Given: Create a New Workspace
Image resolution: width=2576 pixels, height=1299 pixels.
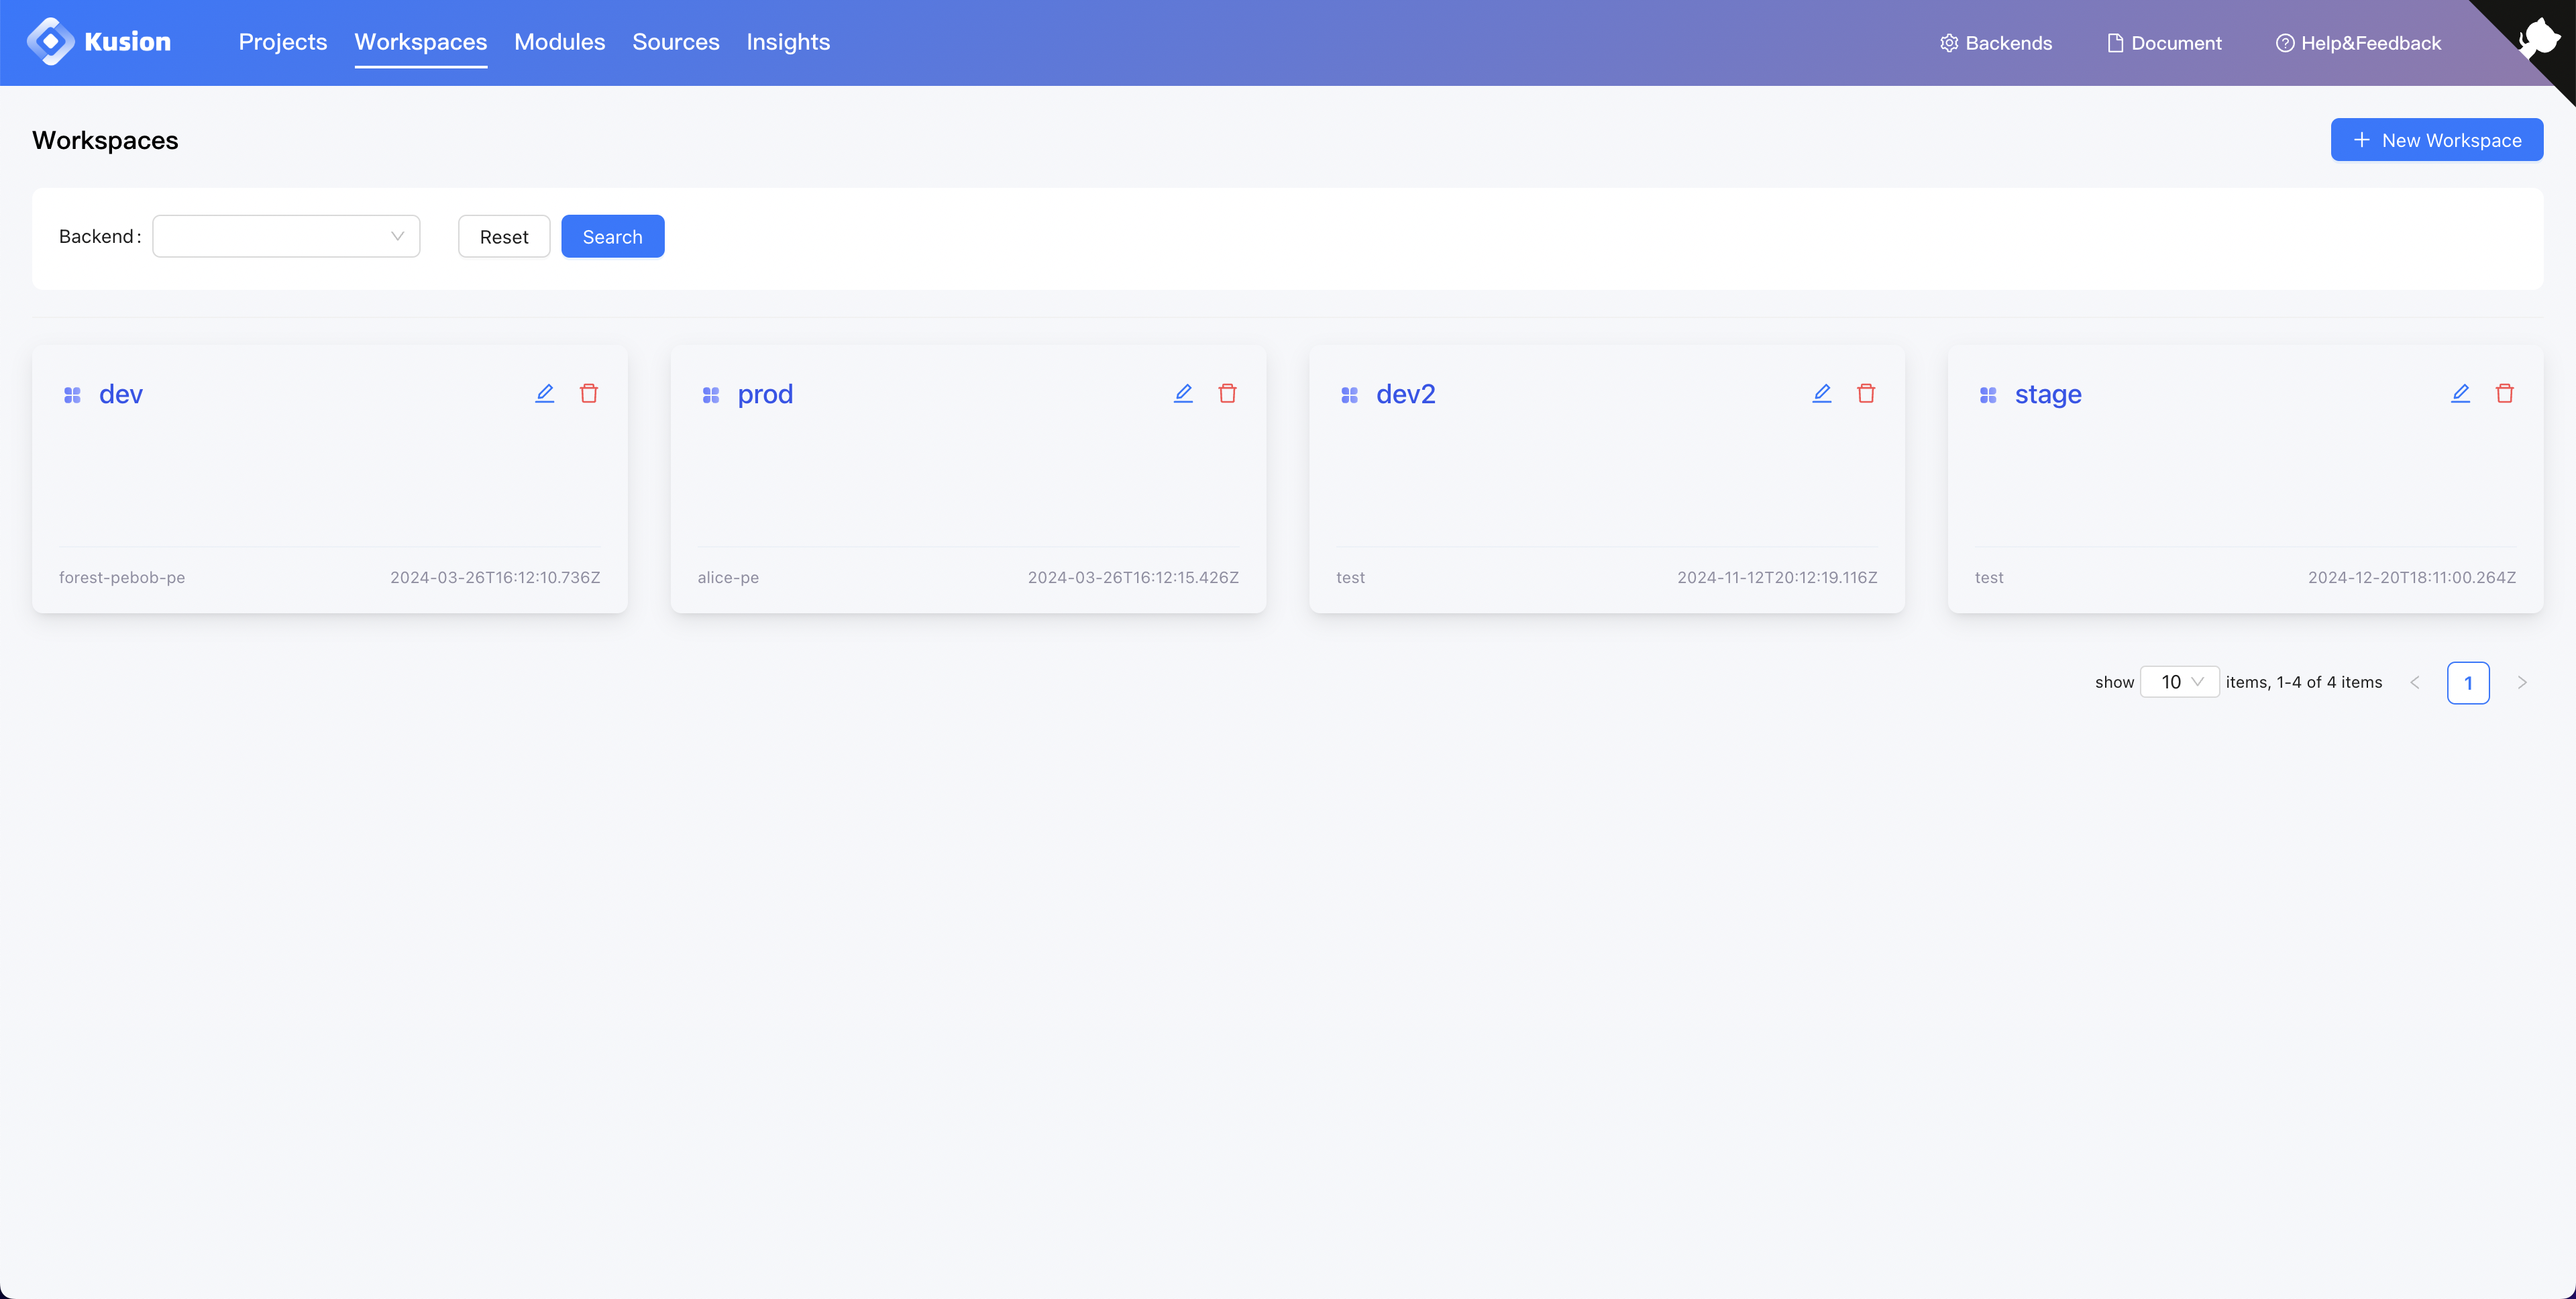Looking at the screenshot, I should pos(2436,139).
